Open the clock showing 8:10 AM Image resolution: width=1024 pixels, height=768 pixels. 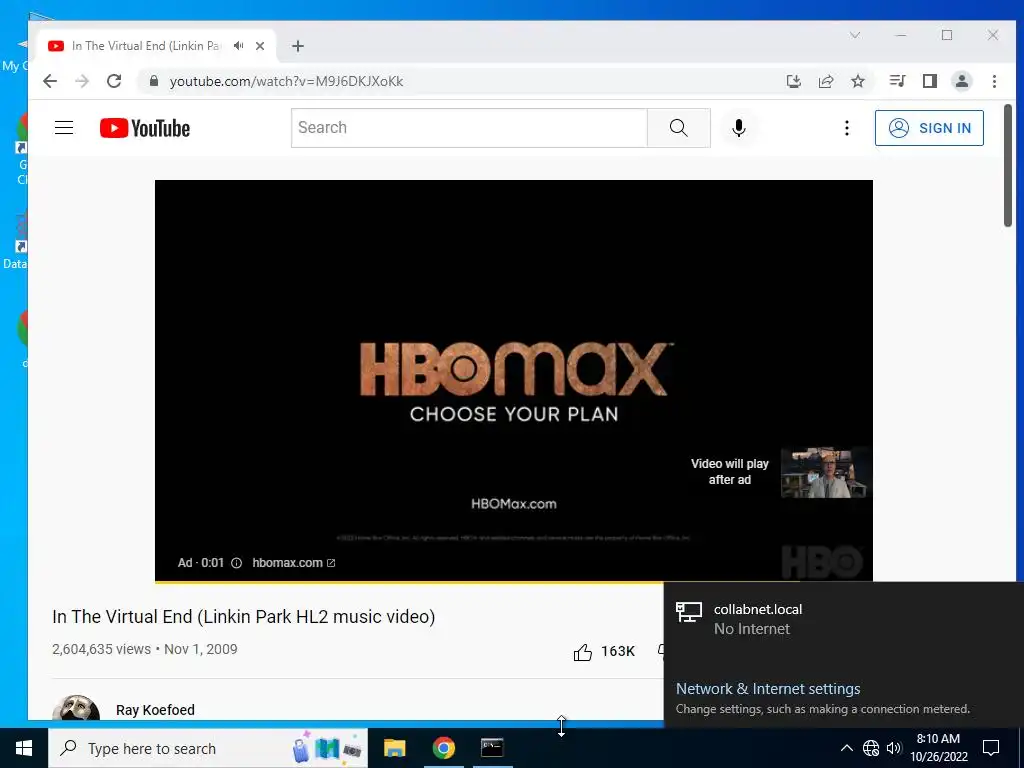pos(939,748)
